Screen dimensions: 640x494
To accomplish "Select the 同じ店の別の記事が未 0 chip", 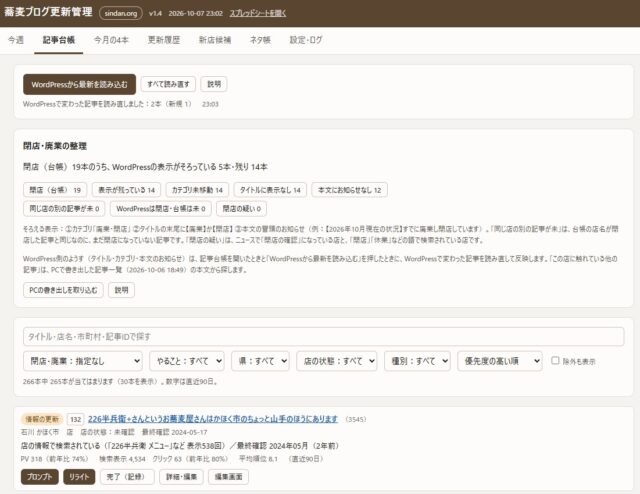I will [64, 209].
